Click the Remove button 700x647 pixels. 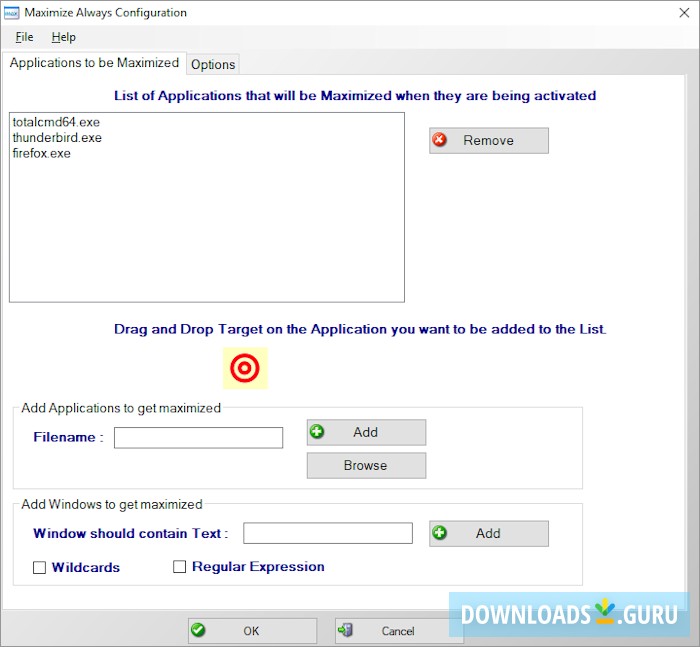point(489,141)
